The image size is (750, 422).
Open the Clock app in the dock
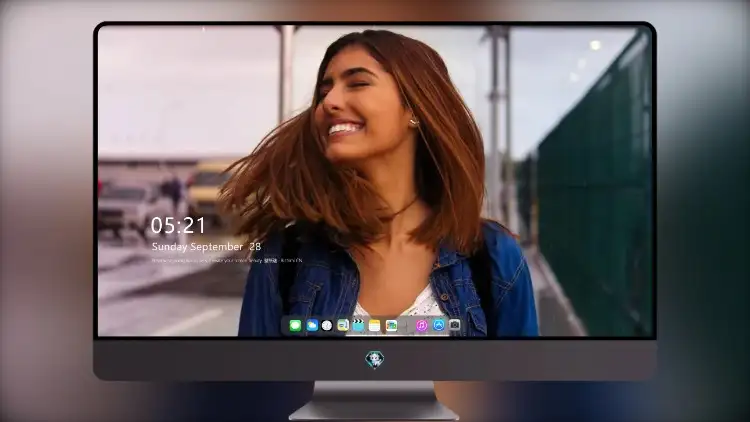click(x=327, y=326)
